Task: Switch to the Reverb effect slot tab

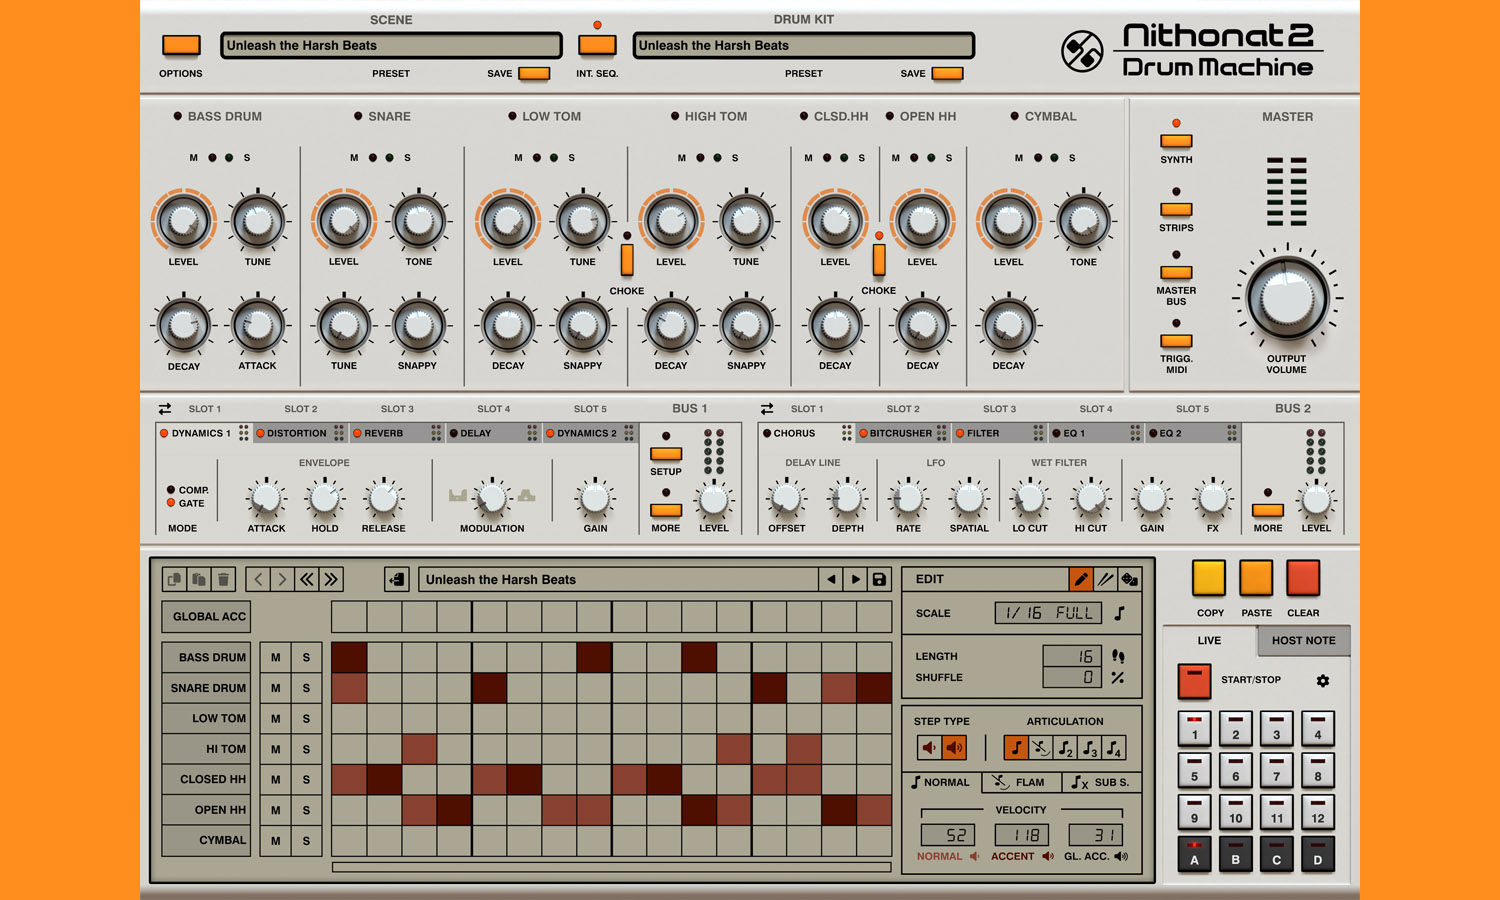Action: point(397,433)
